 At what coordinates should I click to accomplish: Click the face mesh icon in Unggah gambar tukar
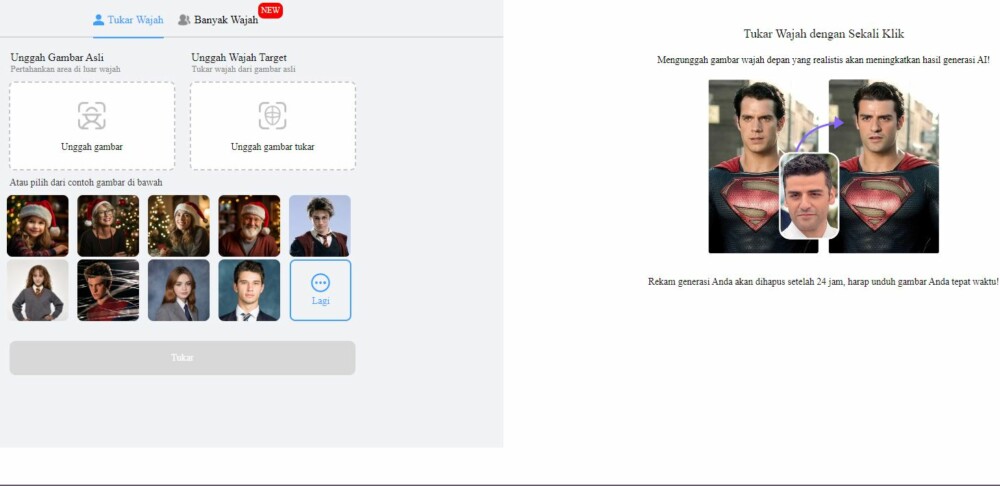[x=272, y=115]
